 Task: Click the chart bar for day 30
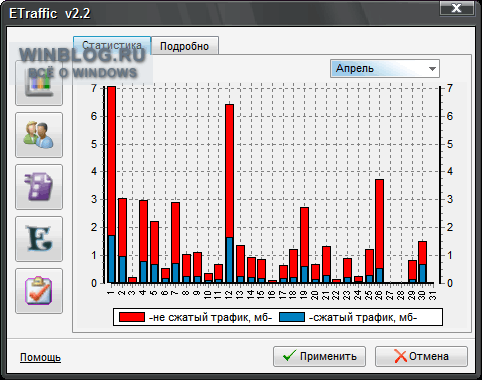pyautogui.click(x=422, y=262)
